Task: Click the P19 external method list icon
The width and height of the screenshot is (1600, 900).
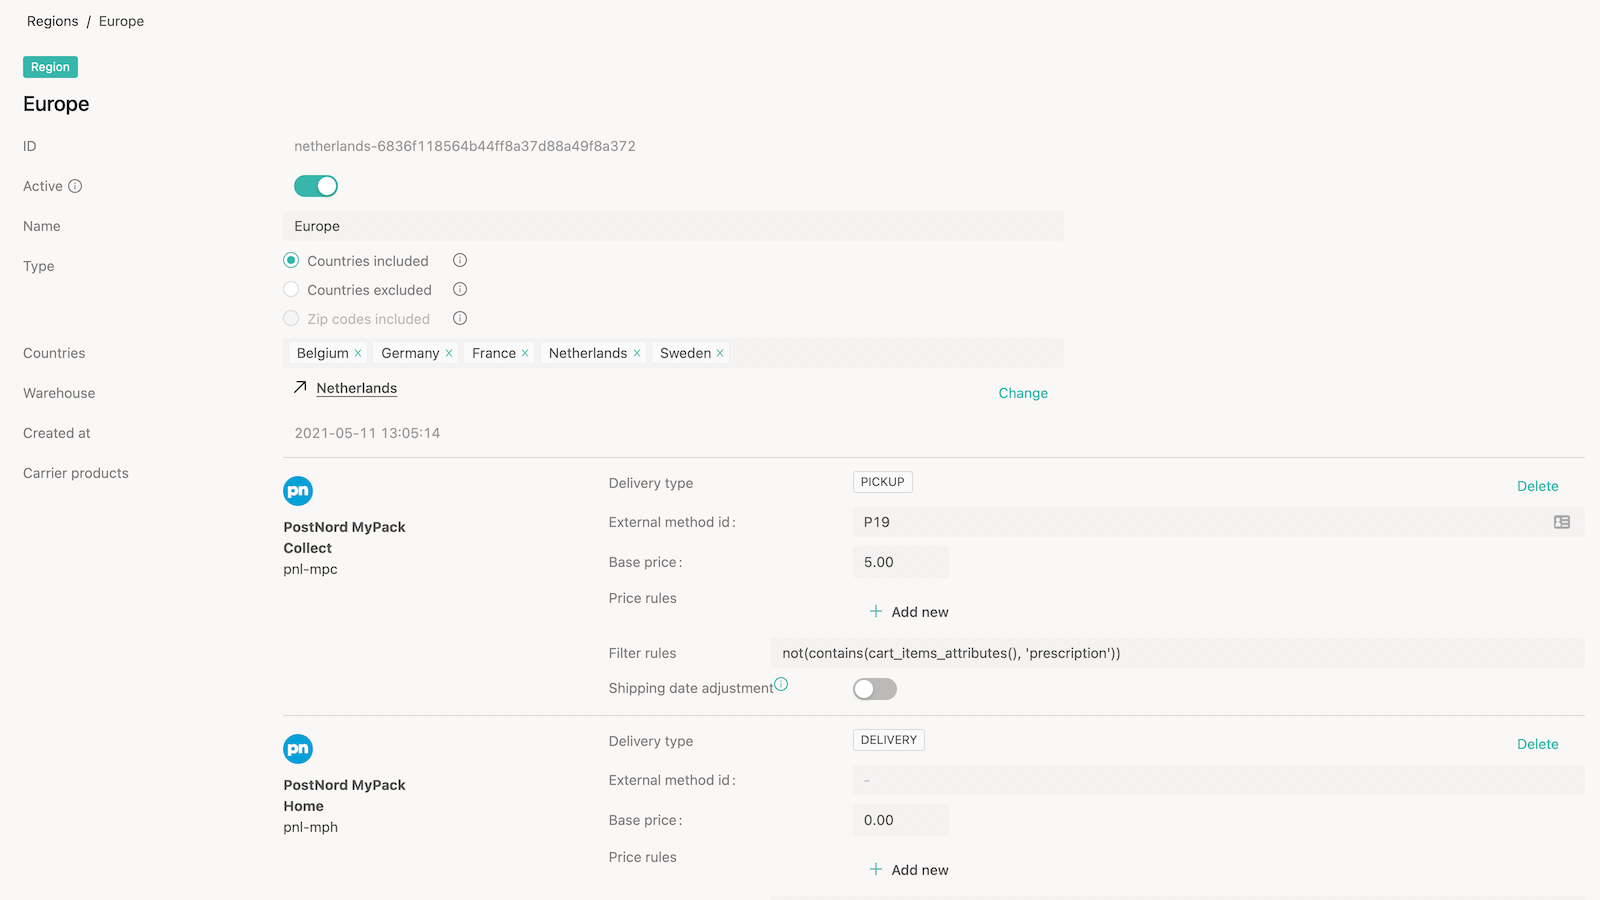Action: (x=1561, y=522)
